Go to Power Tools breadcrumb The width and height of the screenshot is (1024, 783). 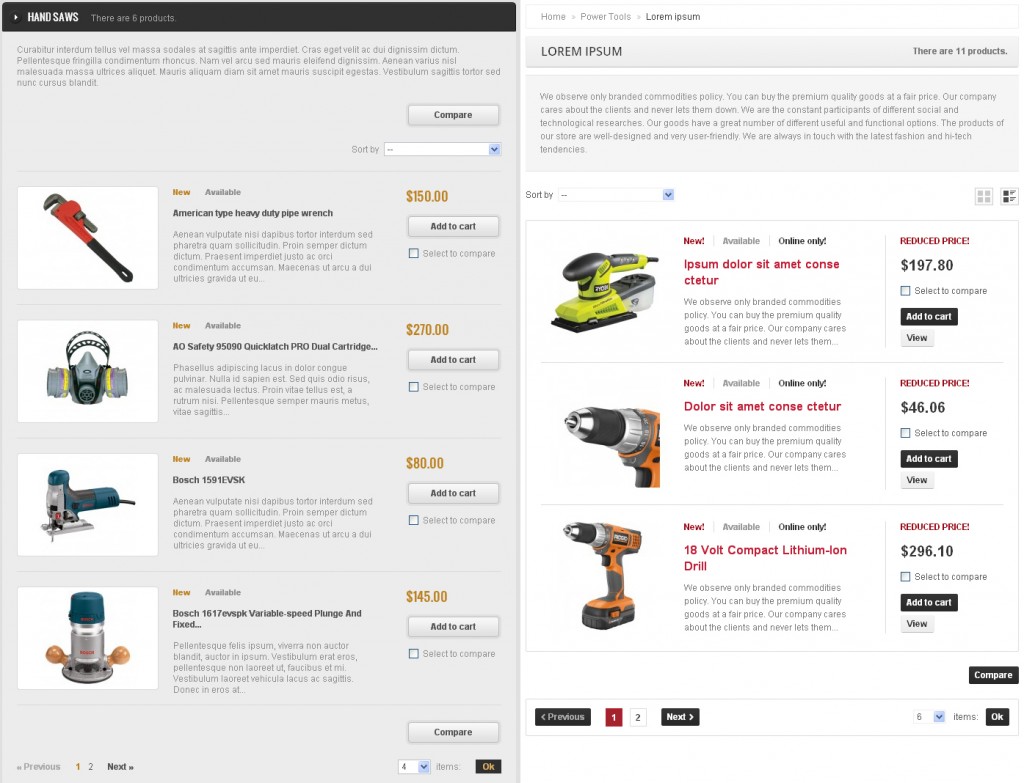coord(605,17)
